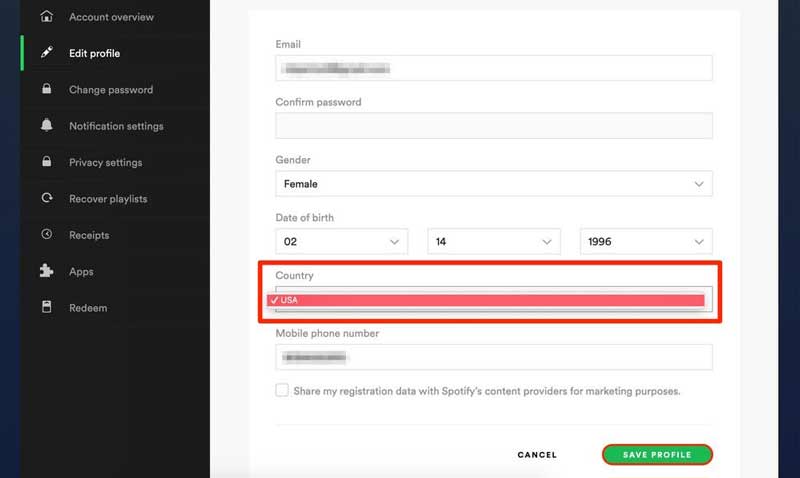The width and height of the screenshot is (800, 478).
Task: Click the Edit profile pencil icon
Action: (46, 53)
